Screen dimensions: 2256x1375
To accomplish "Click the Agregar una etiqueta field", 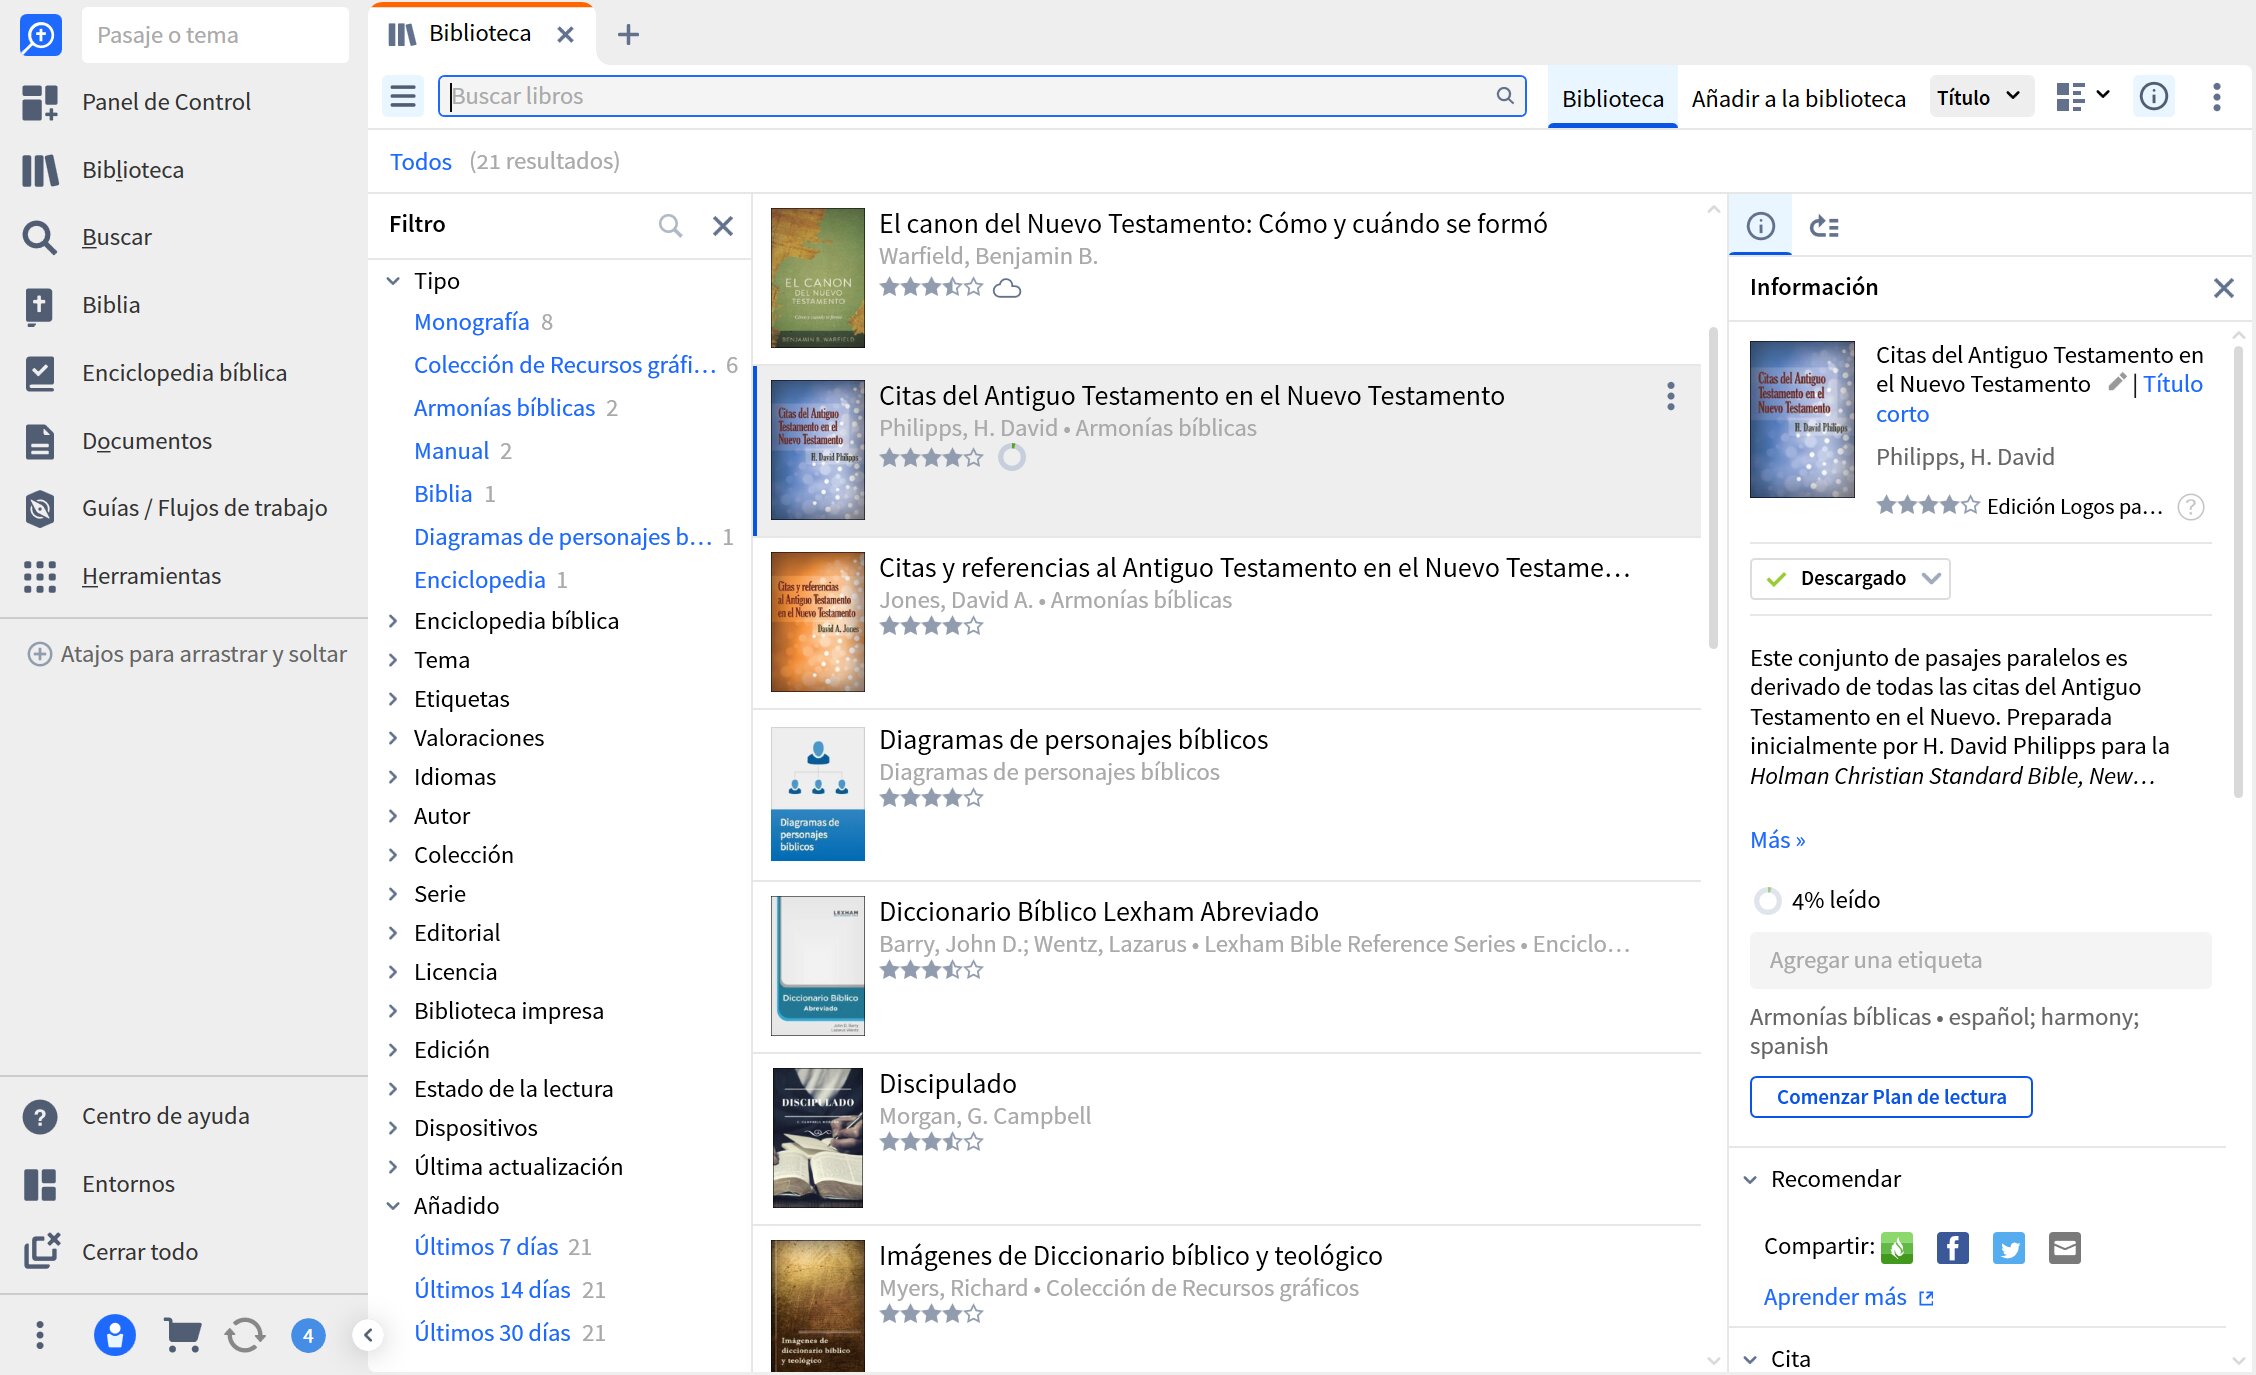I will 1980,961.
